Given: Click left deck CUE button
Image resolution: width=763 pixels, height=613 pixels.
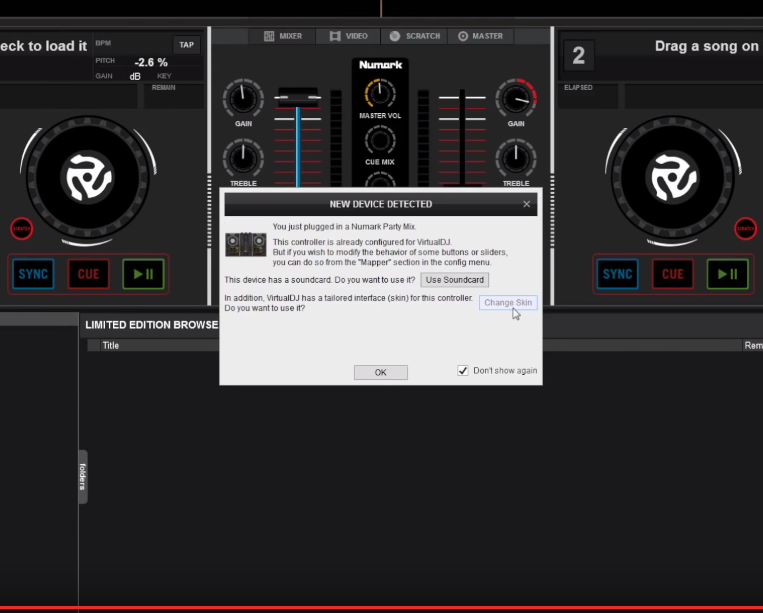Looking at the screenshot, I should click(x=89, y=274).
